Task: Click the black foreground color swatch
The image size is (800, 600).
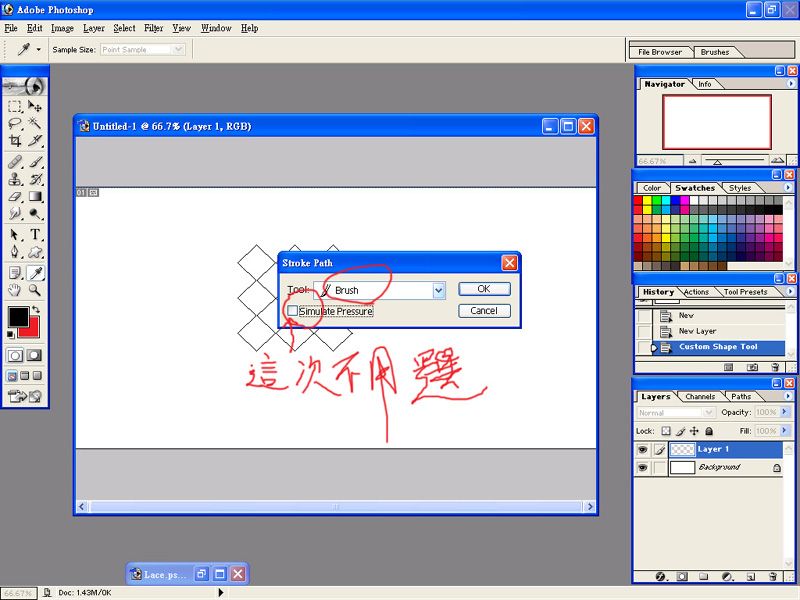Action: [16, 315]
